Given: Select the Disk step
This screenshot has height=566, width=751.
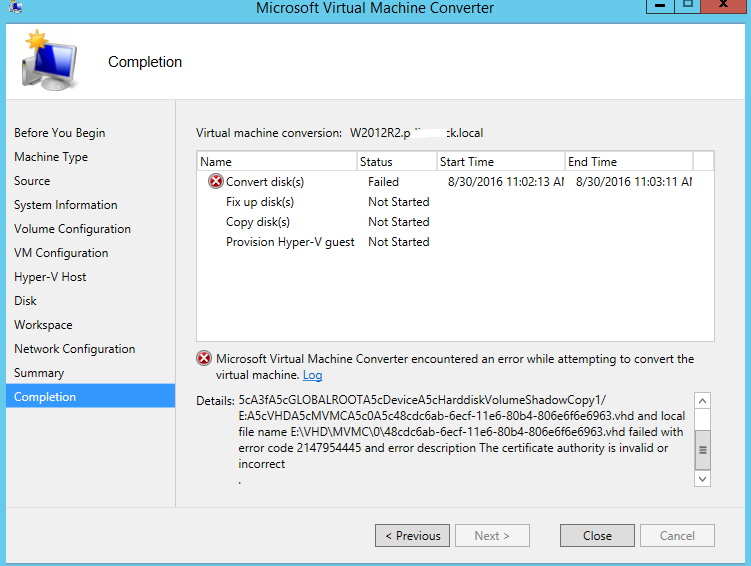Looking at the screenshot, I should (x=25, y=301).
